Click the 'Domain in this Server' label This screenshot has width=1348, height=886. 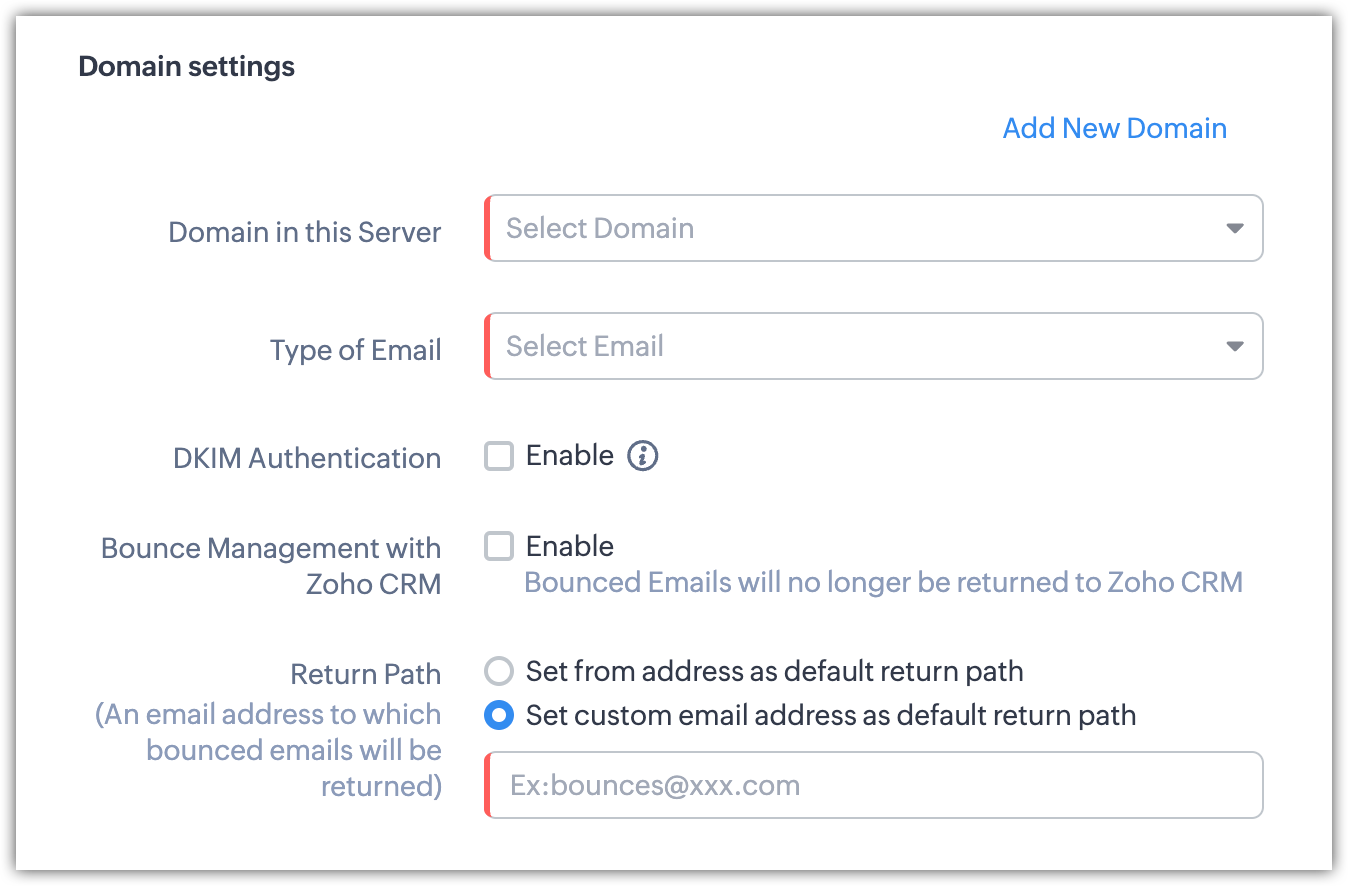[305, 232]
